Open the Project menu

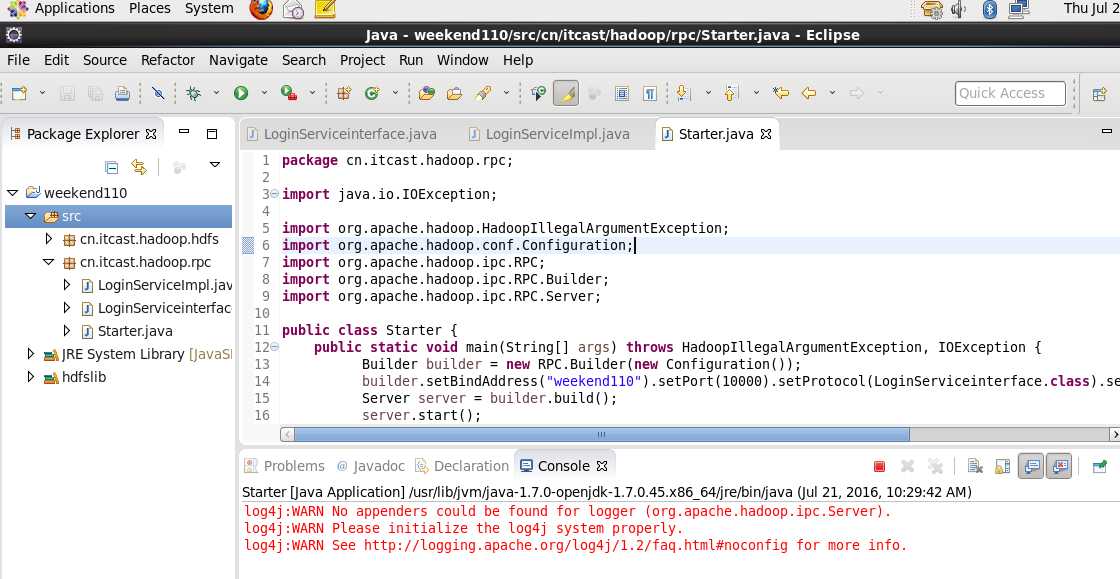(x=362, y=60)
